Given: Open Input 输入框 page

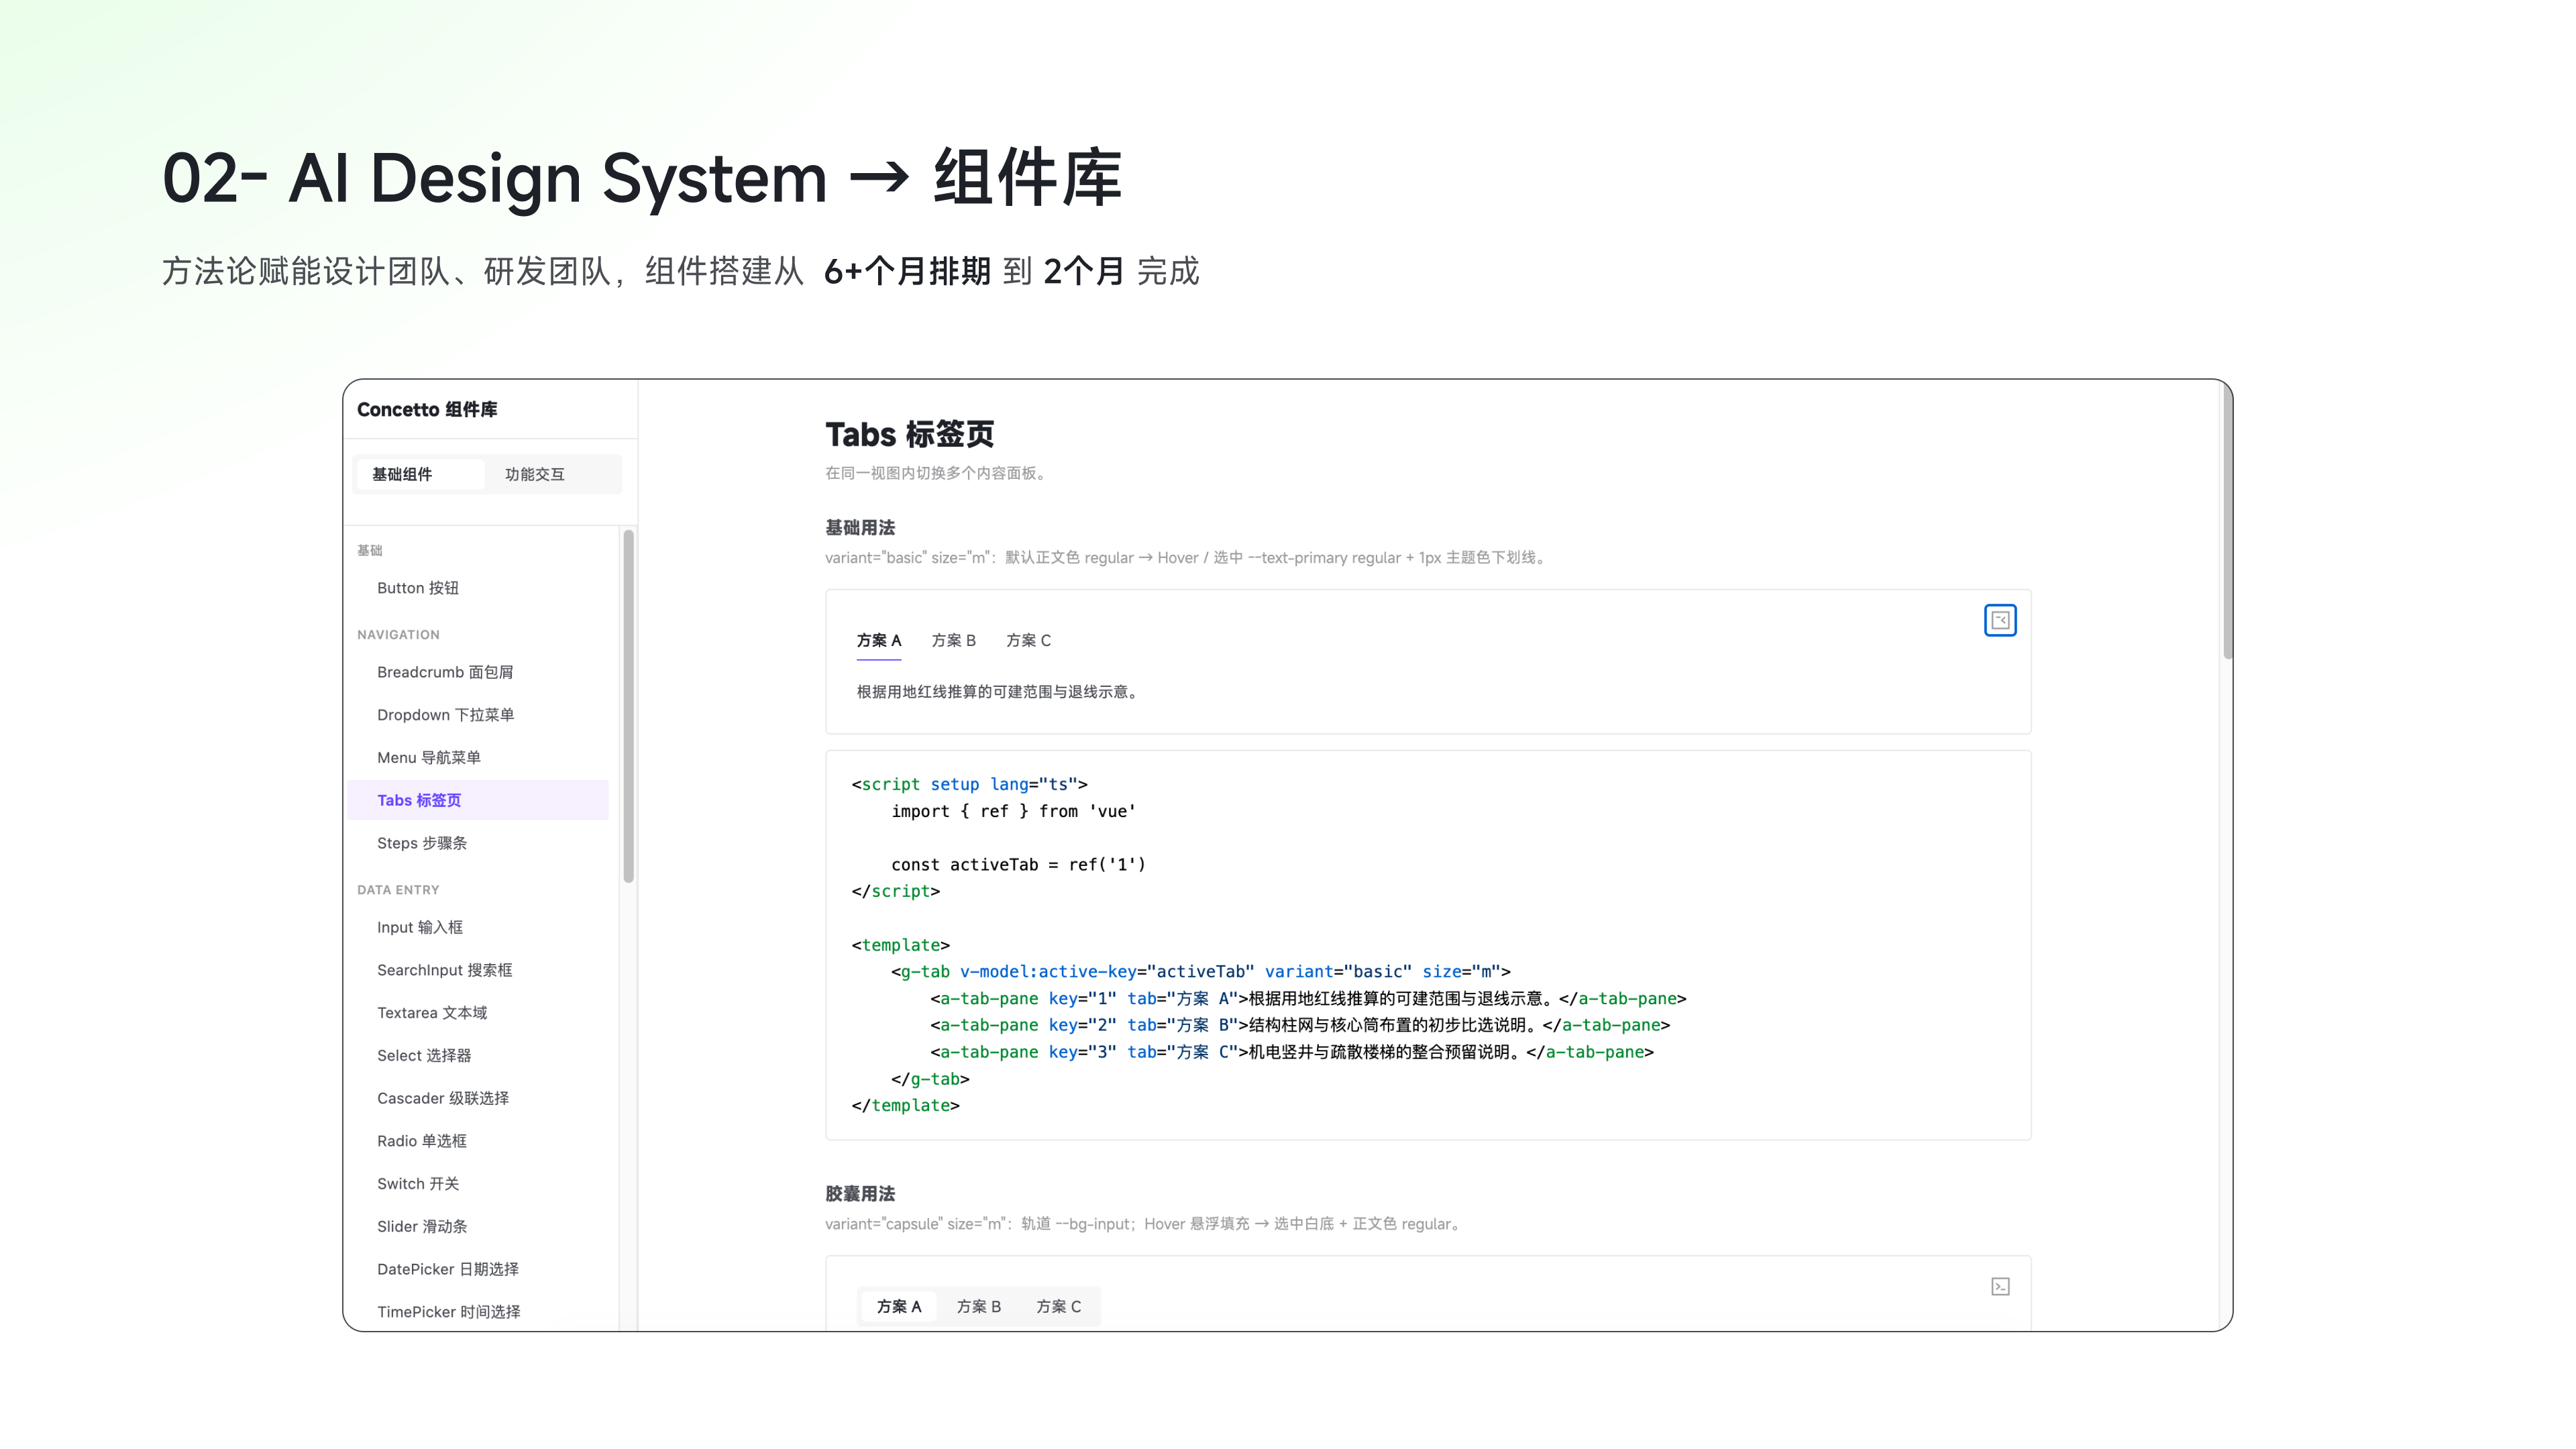Looking at the screenshot, I should tap(478, 927).
